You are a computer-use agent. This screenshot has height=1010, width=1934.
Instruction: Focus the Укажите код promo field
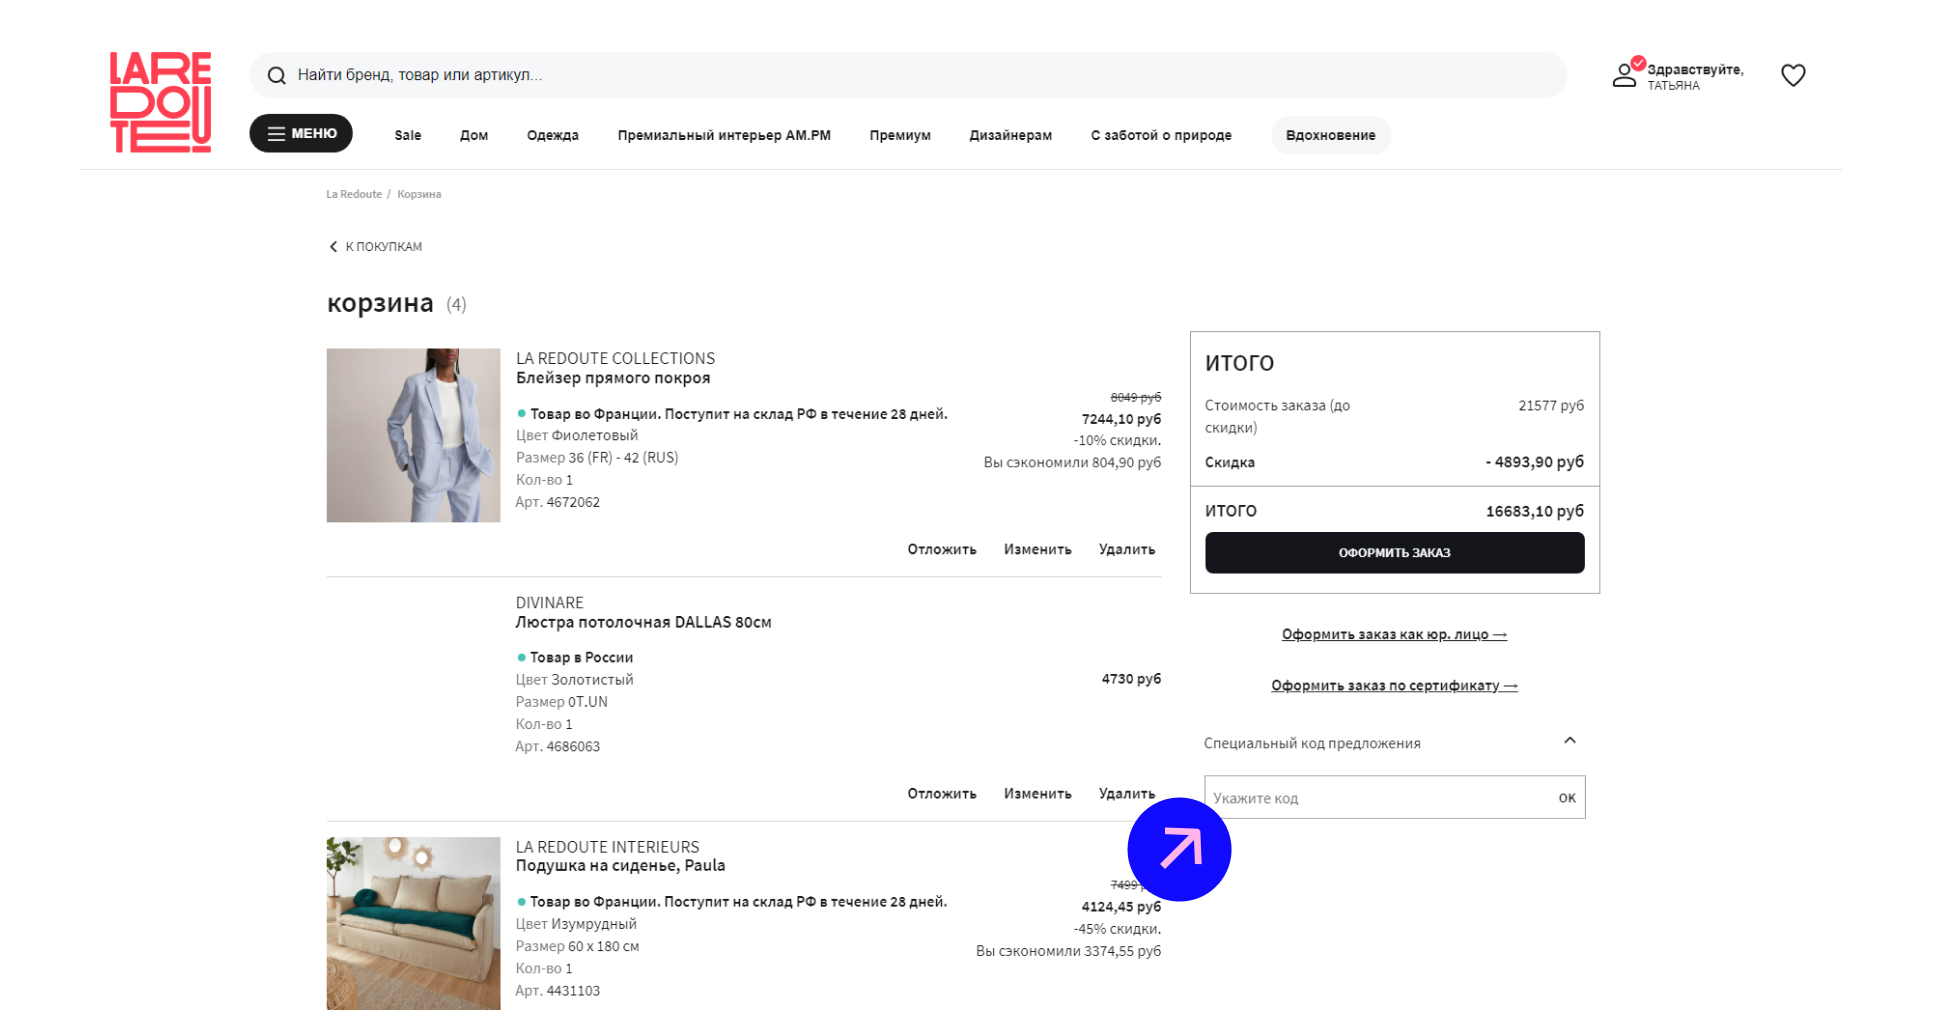1378,797
